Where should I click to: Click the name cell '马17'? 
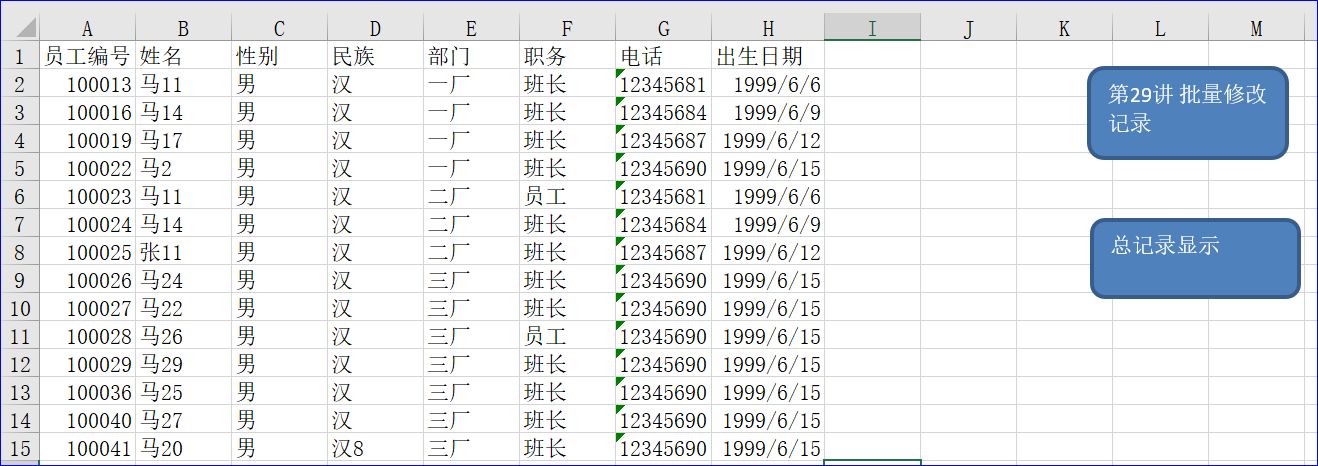[x=184, y=140]
